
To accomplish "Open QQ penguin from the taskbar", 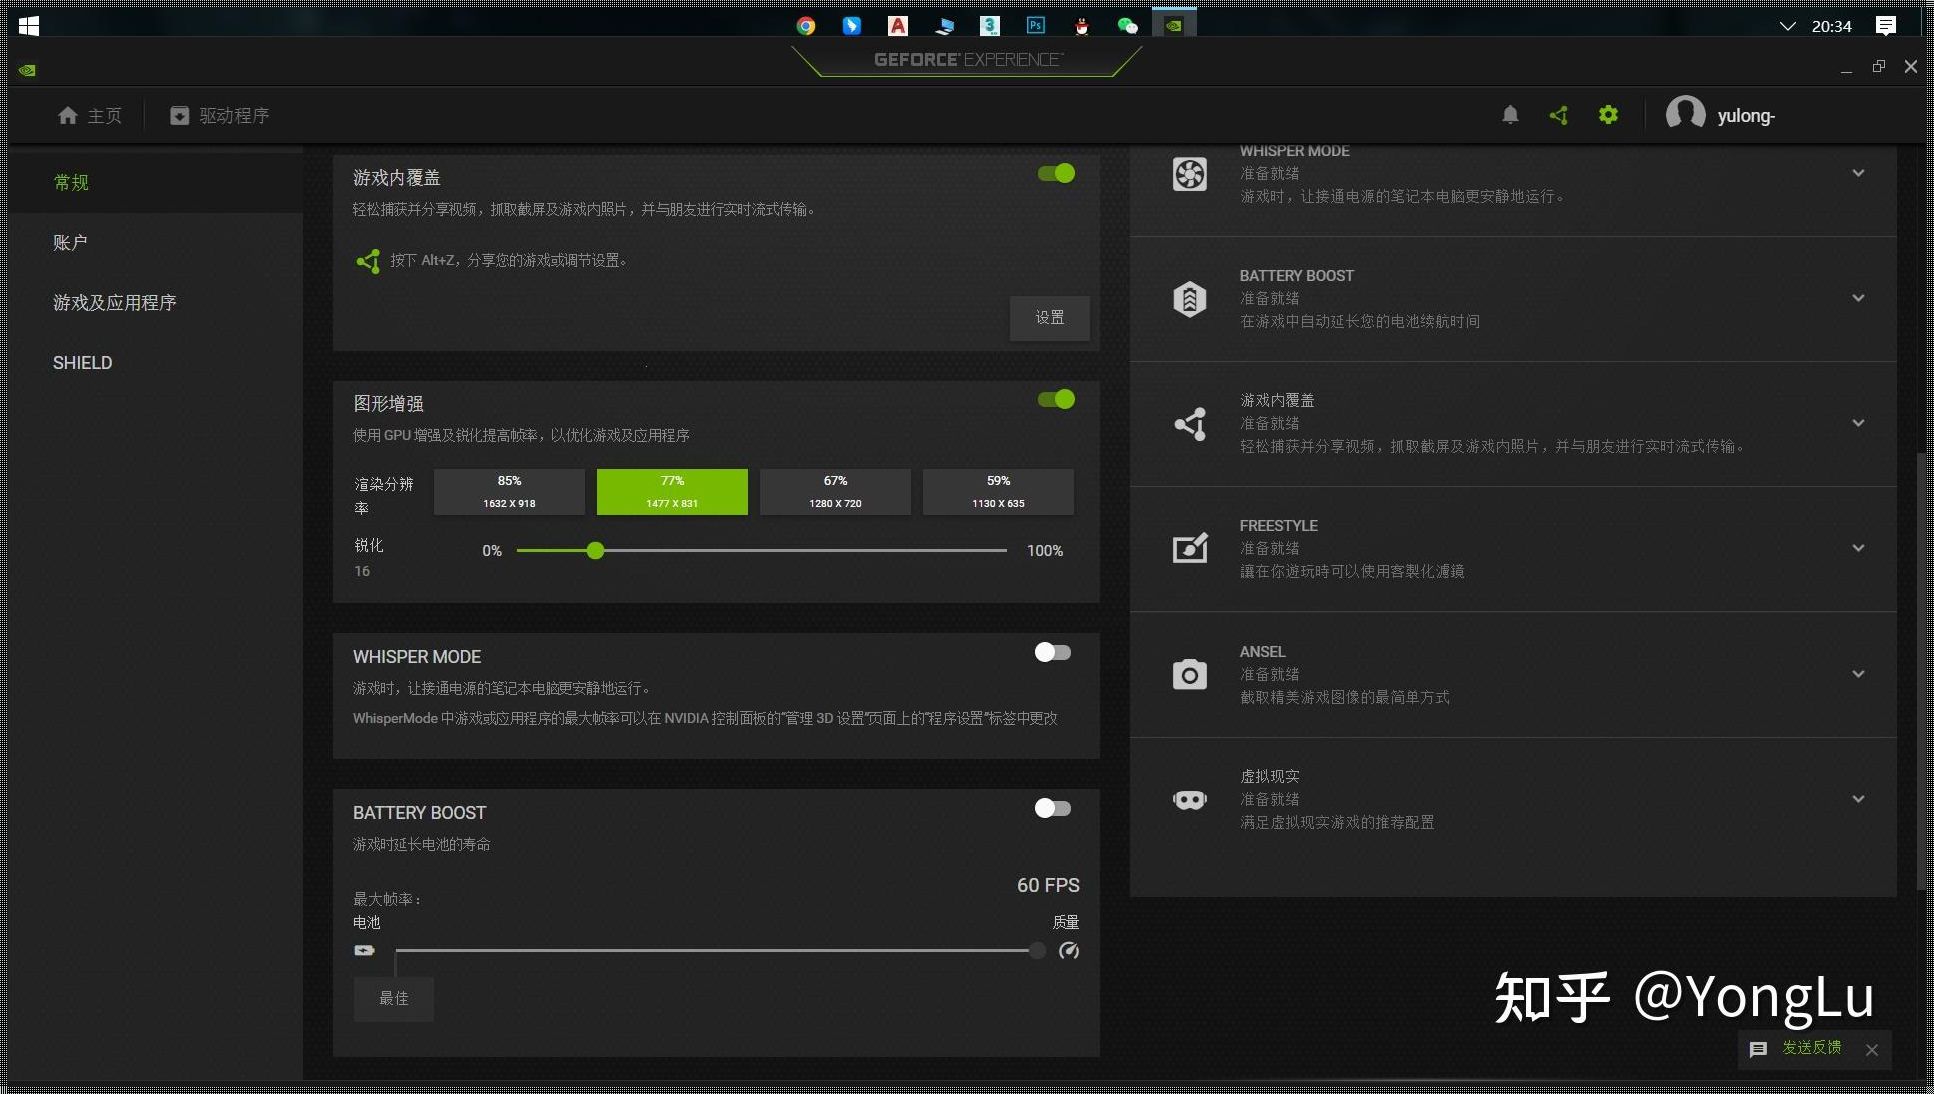I will (1082, 26).
